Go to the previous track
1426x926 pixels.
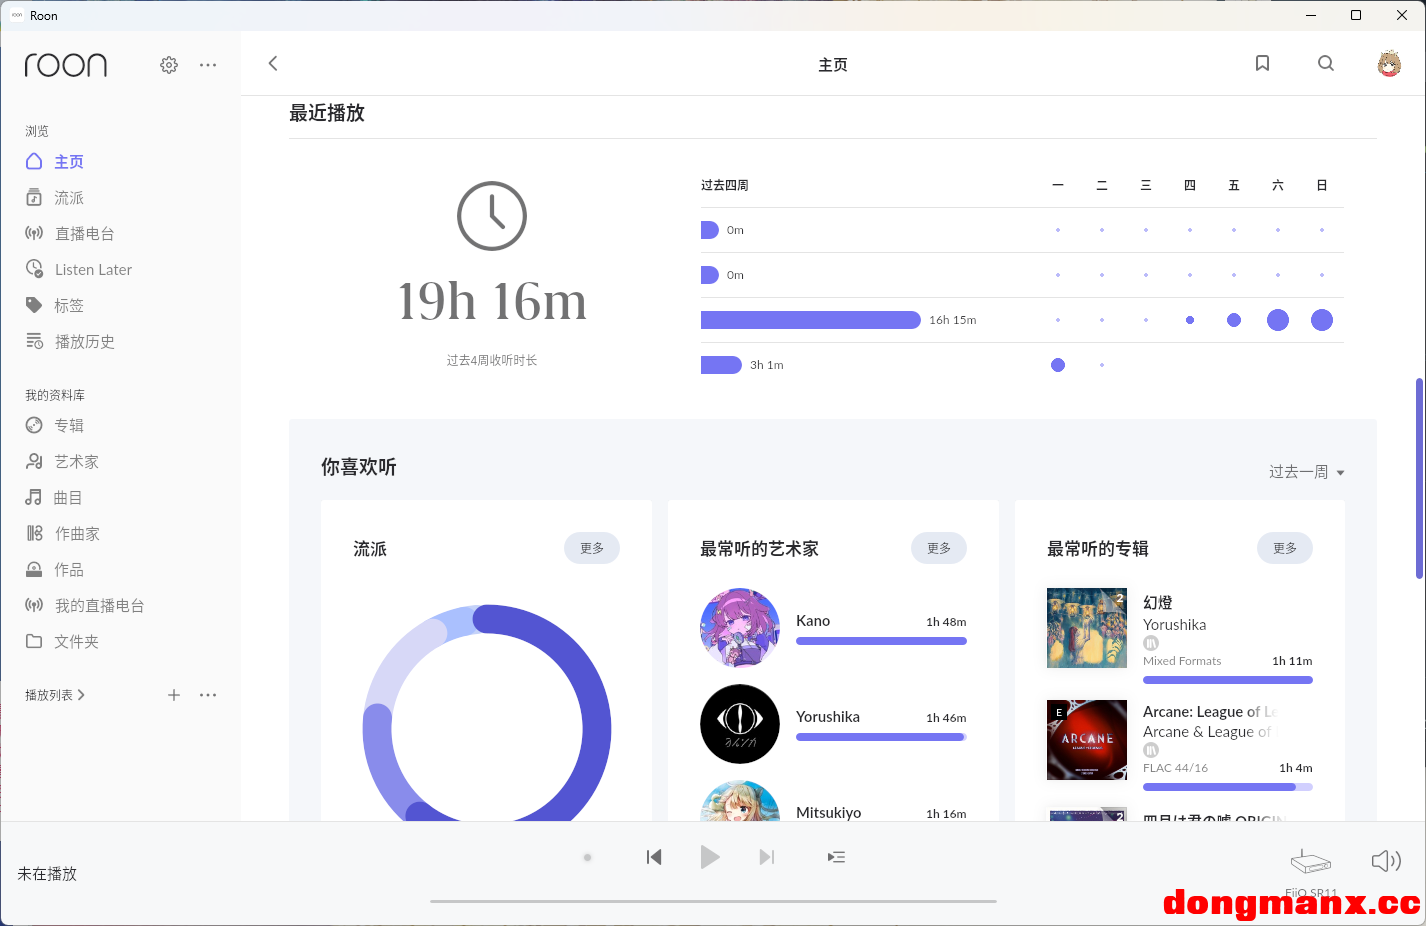tap(654, 857)
